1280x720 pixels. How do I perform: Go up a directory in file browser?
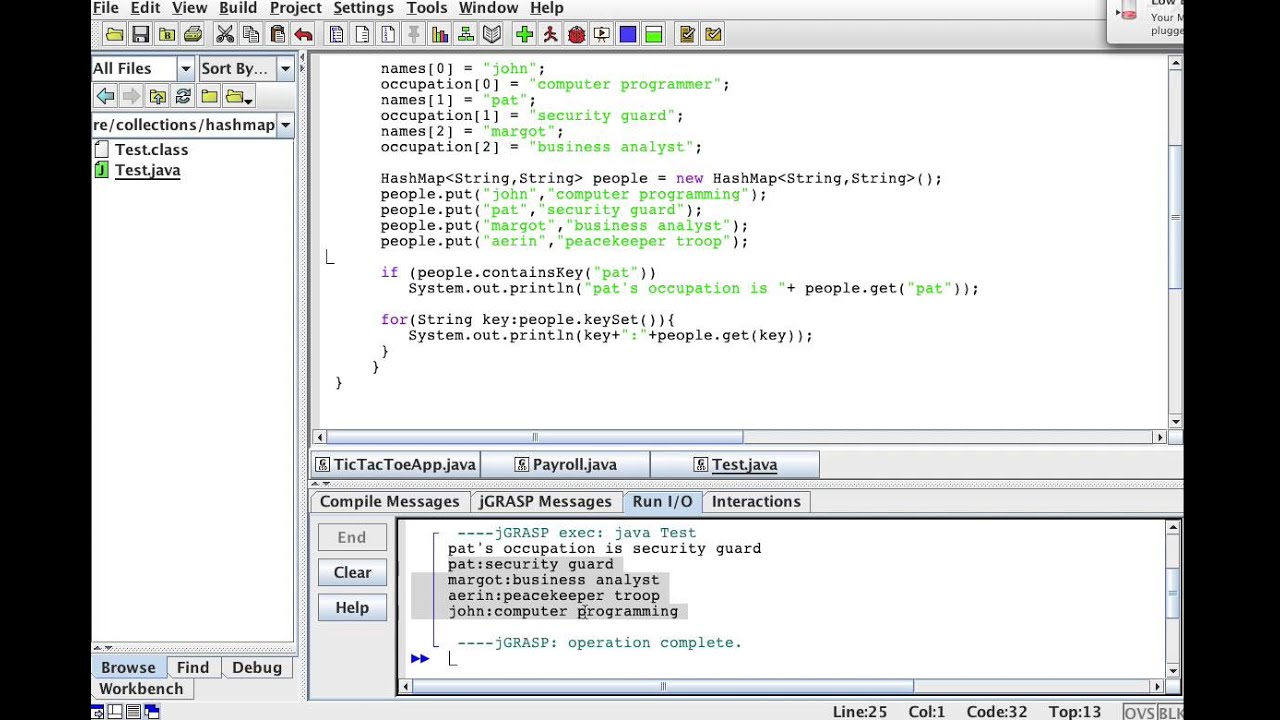(157, 96)
